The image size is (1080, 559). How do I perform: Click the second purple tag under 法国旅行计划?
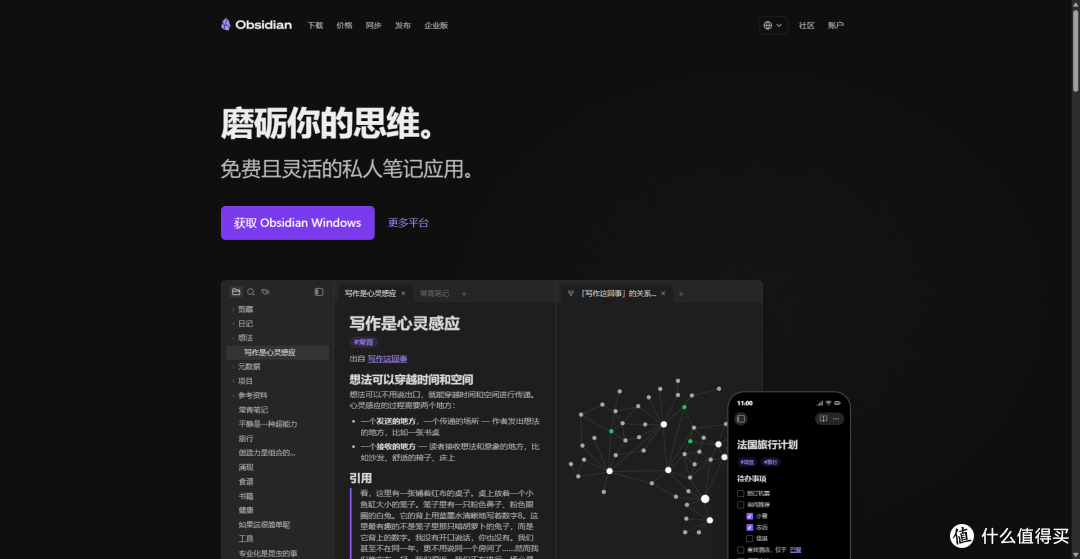coord(770,462)
